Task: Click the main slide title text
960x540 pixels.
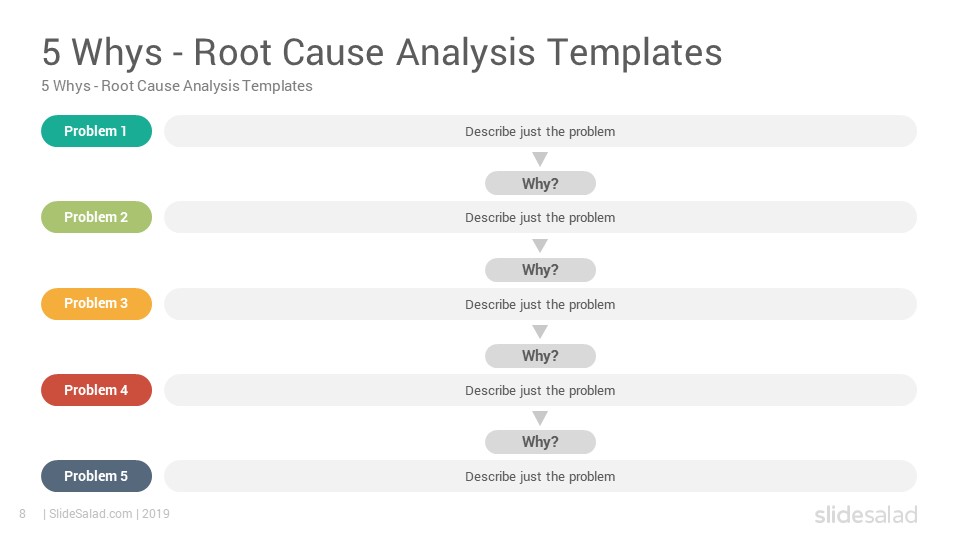Action: [382, 53]
